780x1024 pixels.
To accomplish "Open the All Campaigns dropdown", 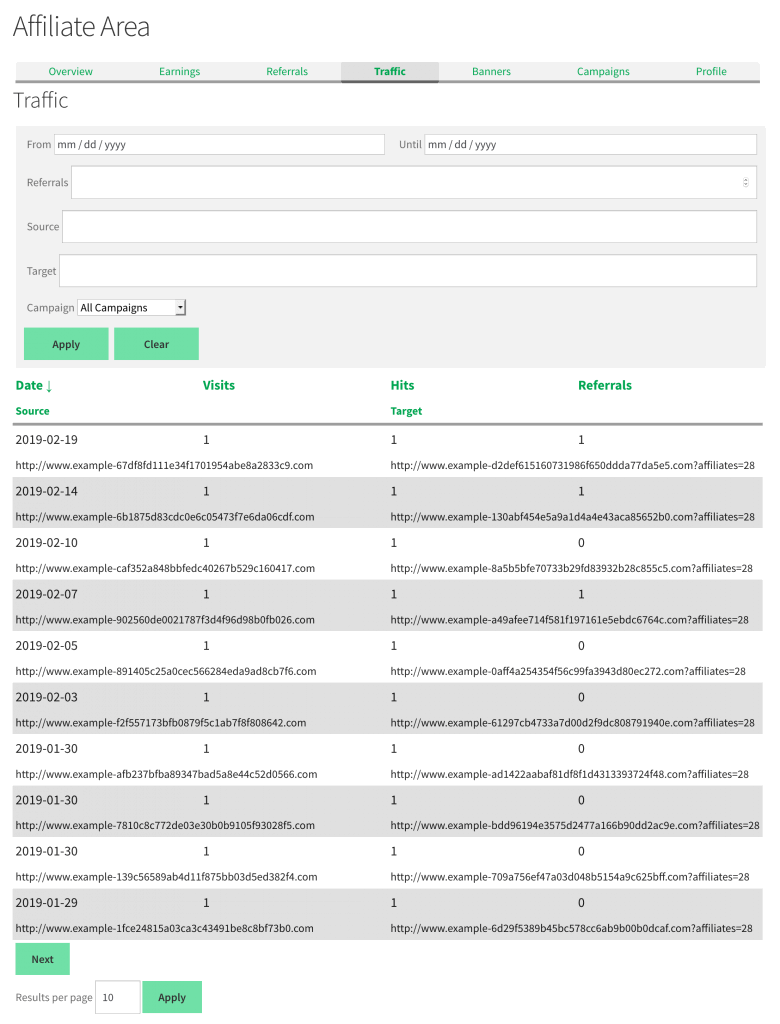I will tap(132, 308).
